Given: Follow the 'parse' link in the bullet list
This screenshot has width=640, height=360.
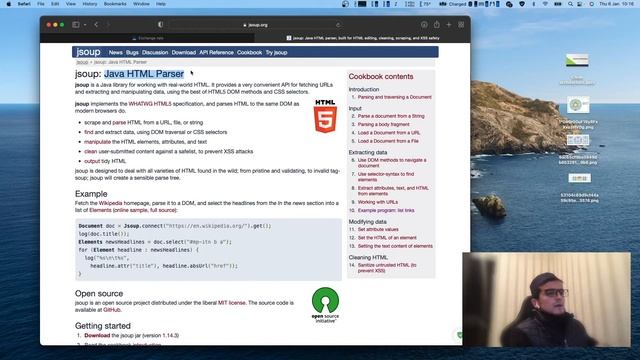Looking at the screenshot, I should pos(119,122).
